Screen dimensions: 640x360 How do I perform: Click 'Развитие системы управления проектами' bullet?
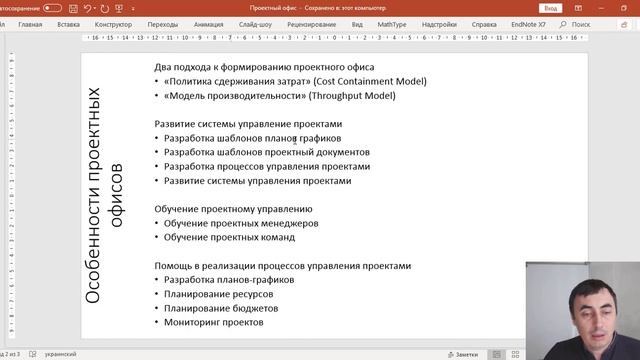pyautogui.click(x=258, y=181)
